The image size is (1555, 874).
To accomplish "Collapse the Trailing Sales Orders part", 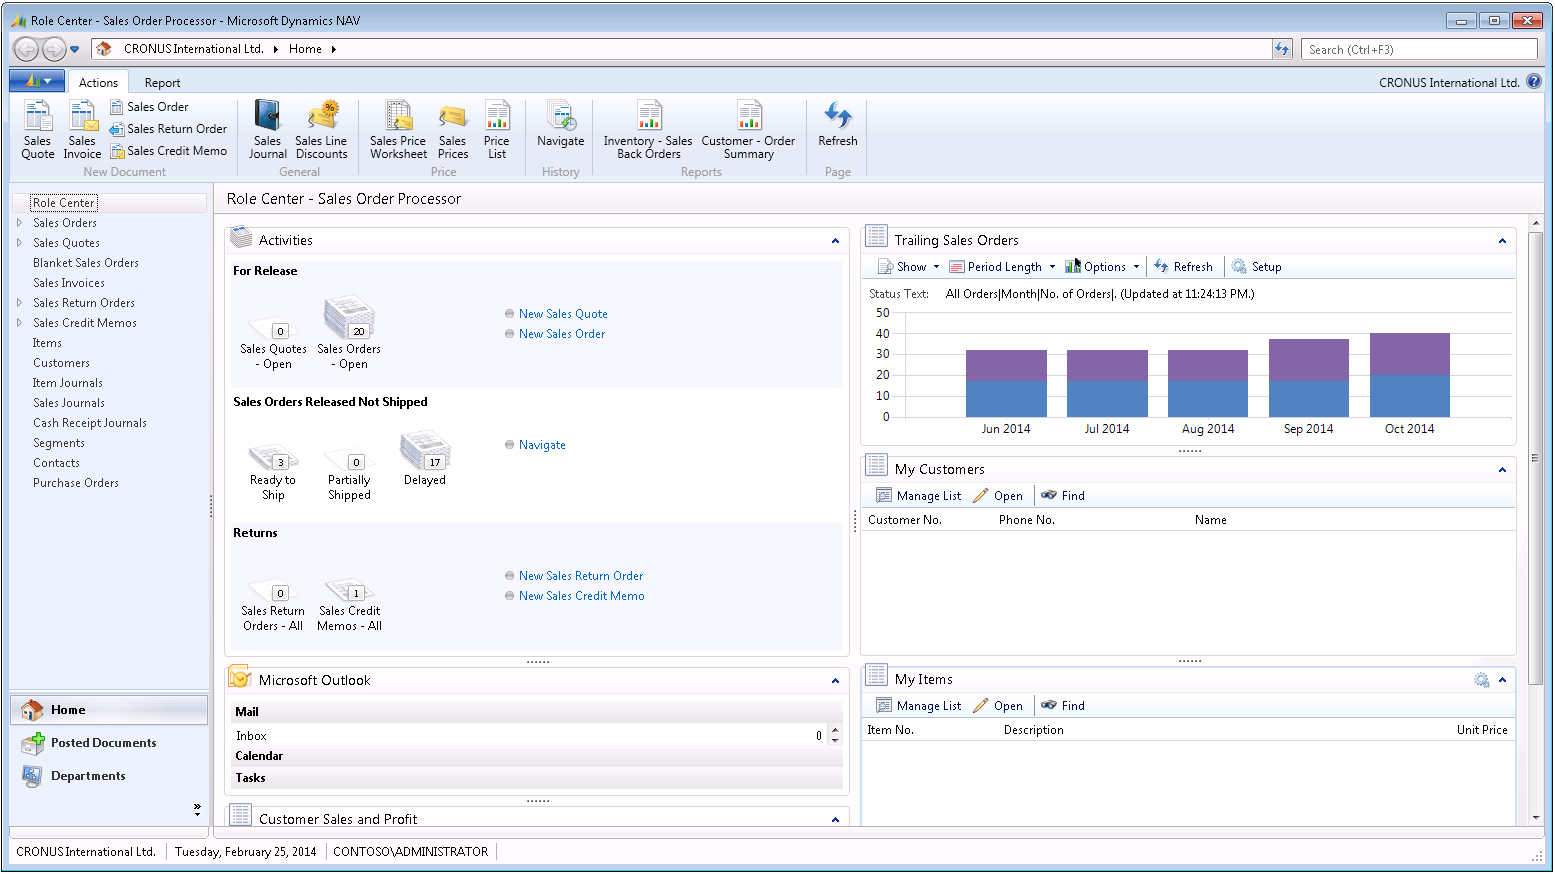I will pyautogui.click(x=1502, y=241).
